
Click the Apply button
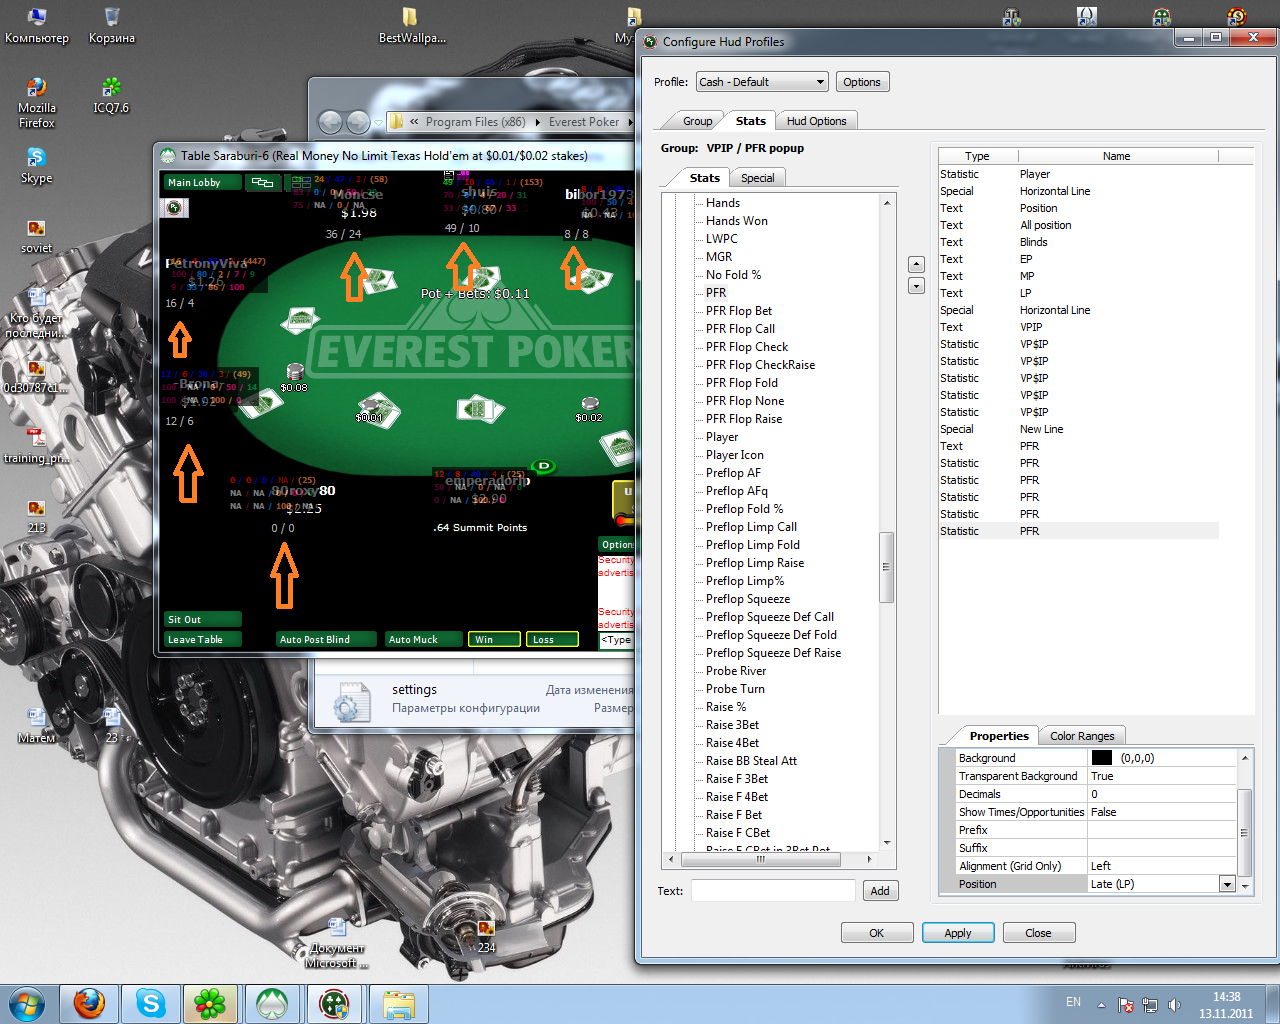coord(958,933)
